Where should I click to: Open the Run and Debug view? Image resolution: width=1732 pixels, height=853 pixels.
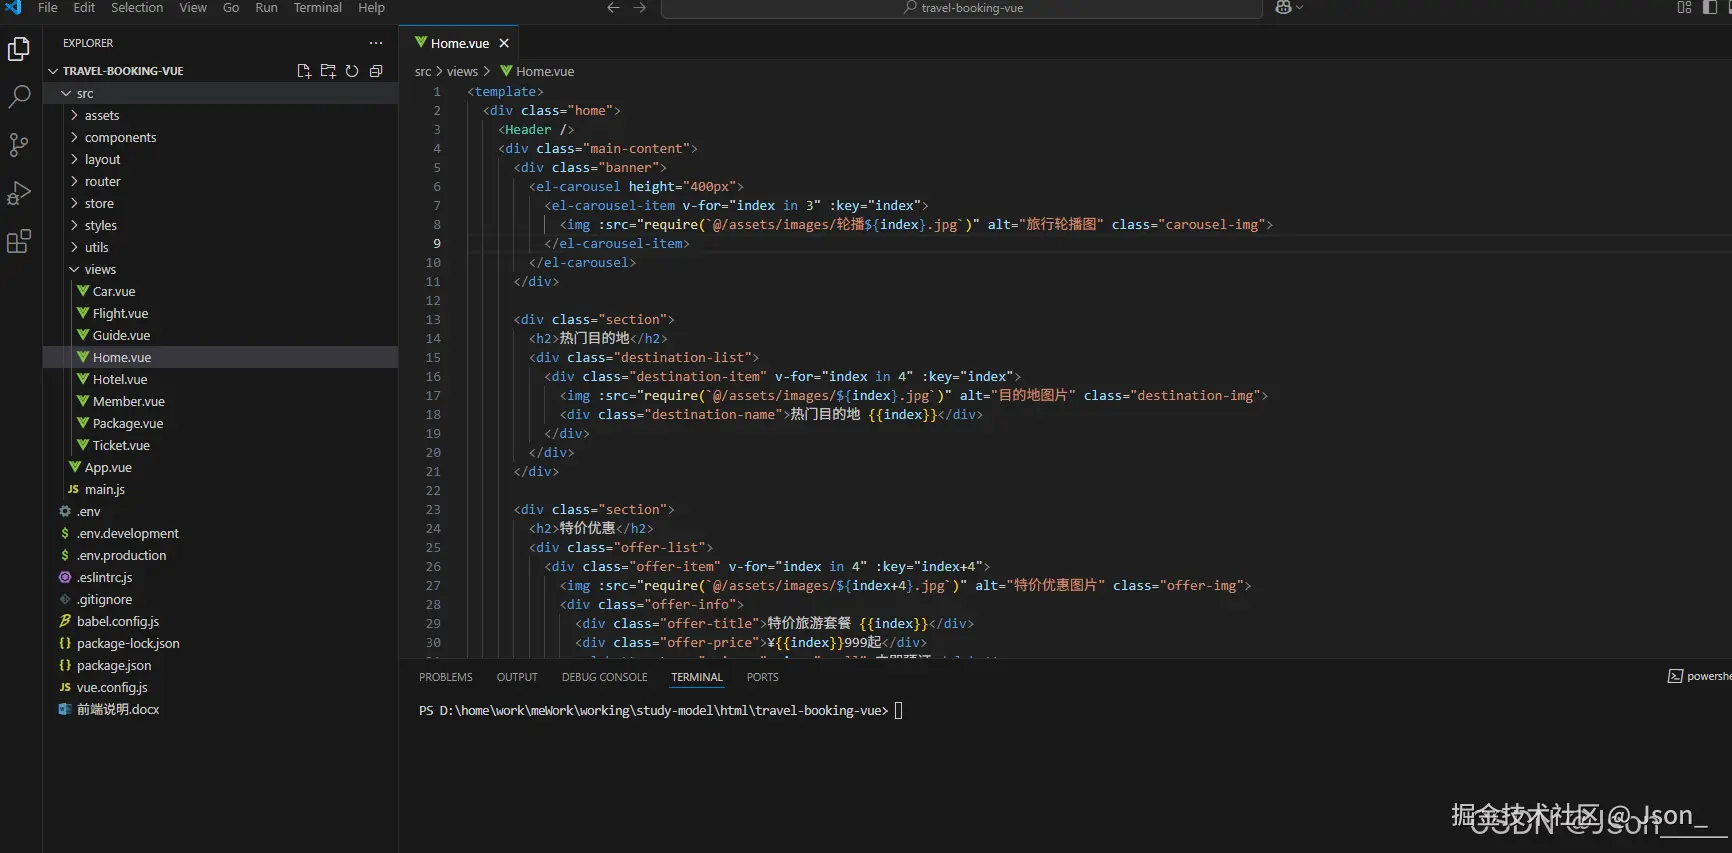click(x=19, y=193)
